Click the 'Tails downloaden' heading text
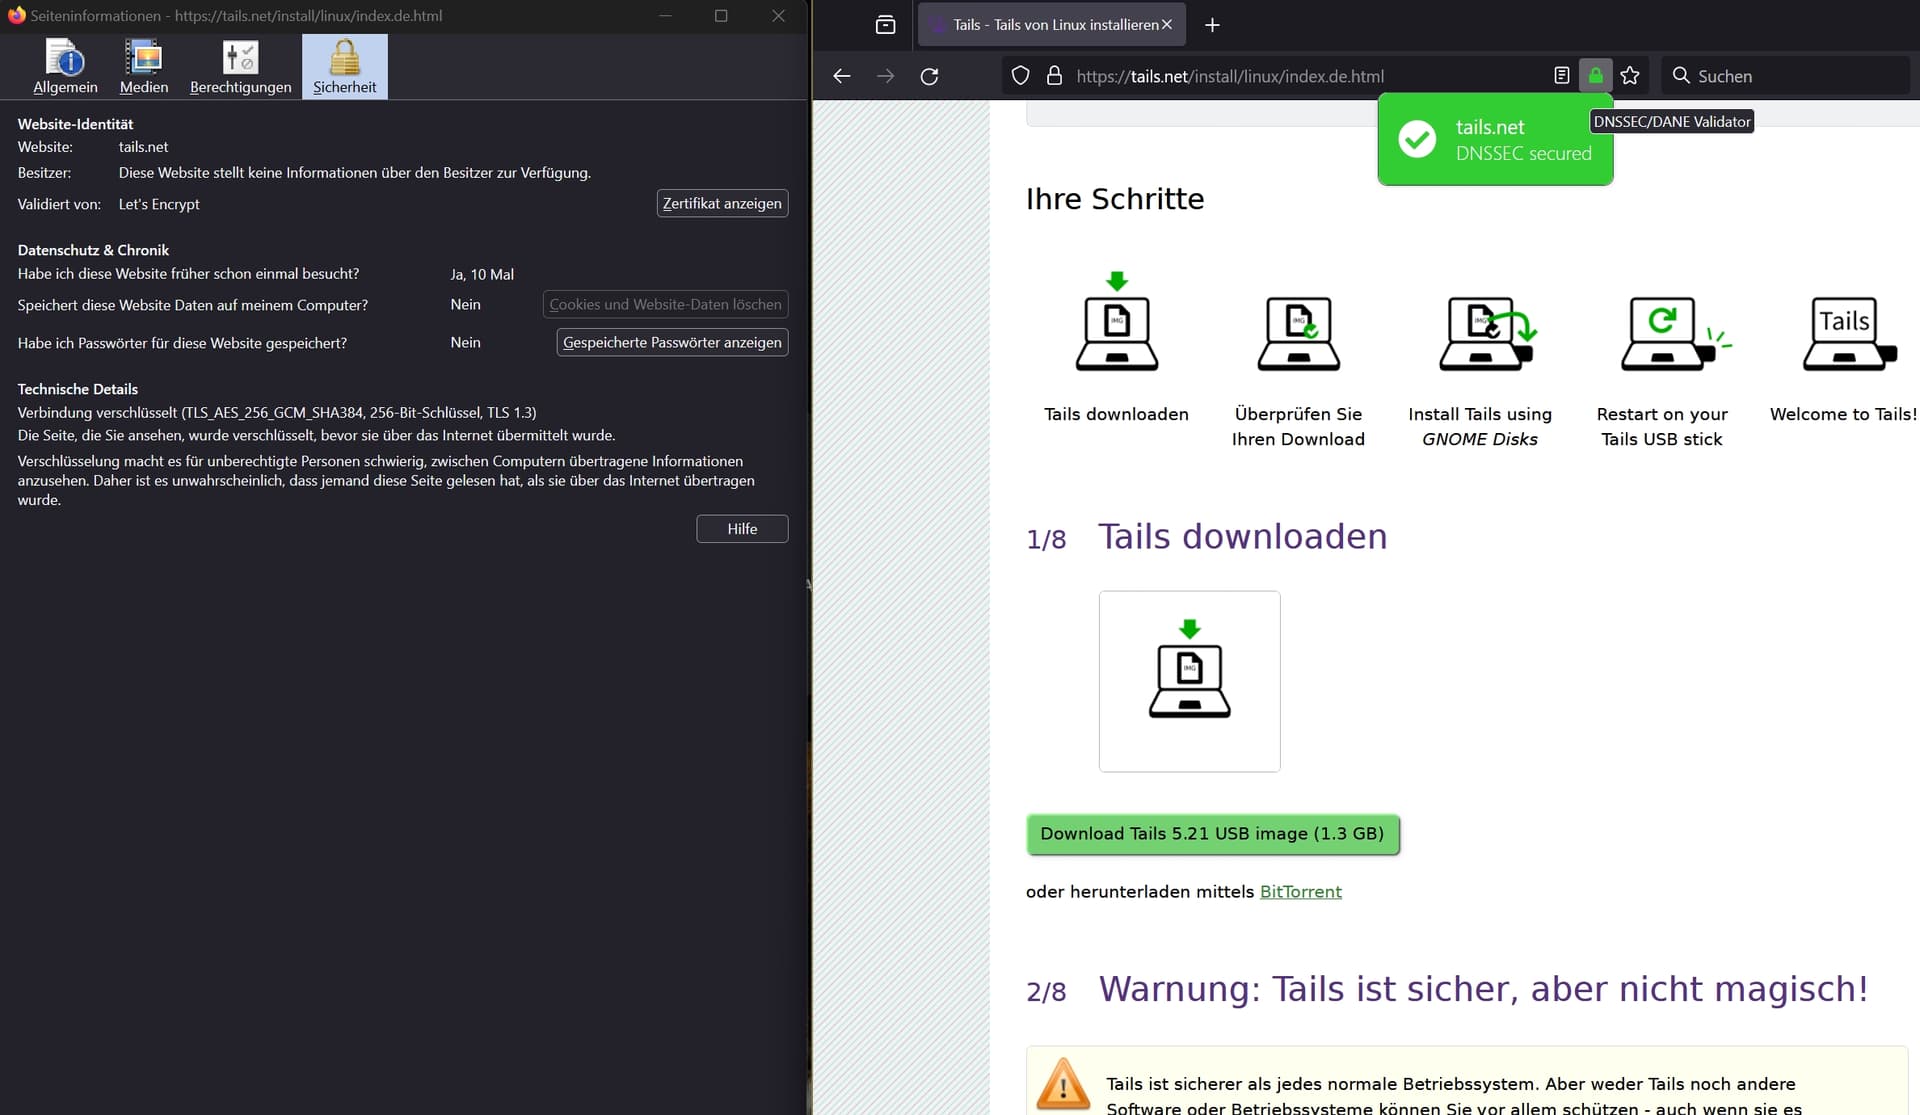Viewport: 1920px width, 1115px height. (1242, 537)
